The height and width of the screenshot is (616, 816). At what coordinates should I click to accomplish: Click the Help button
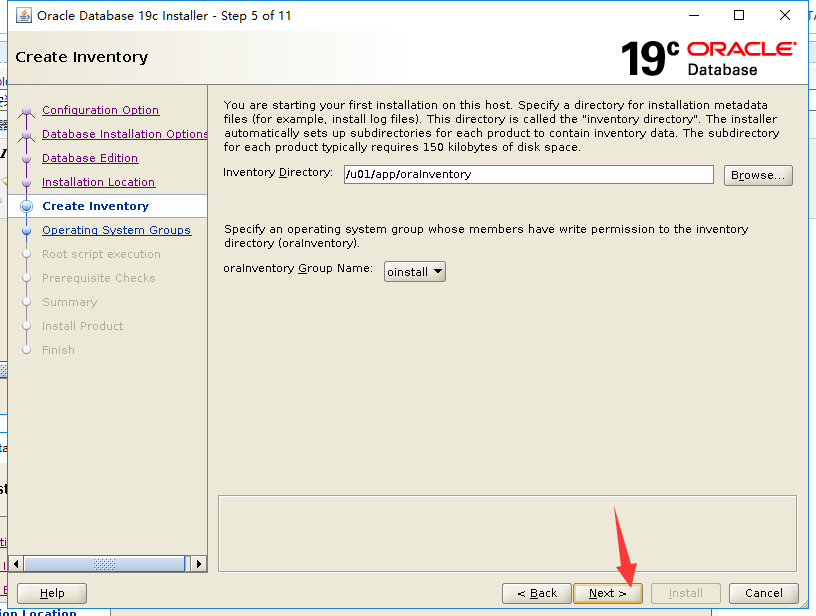[x=52, y=593]
